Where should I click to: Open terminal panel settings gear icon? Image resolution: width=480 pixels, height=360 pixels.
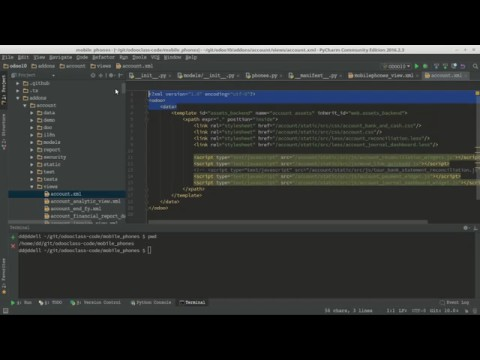click(466, 228)
